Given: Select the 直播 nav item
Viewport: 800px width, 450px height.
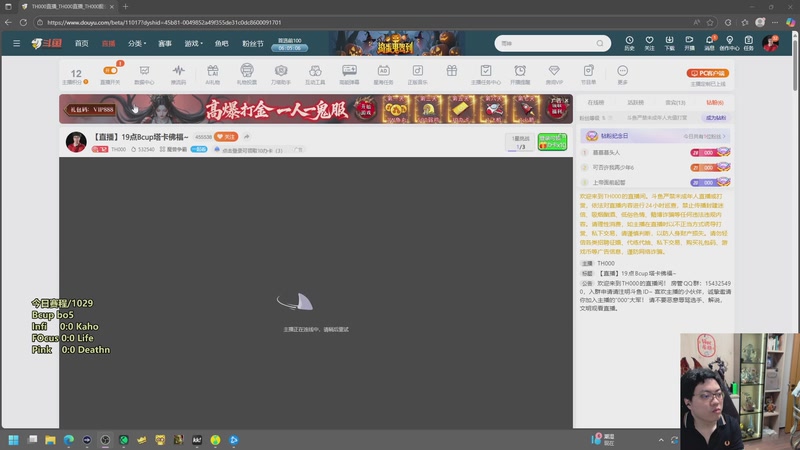Looking at the screenshot, I should (108, 43).
